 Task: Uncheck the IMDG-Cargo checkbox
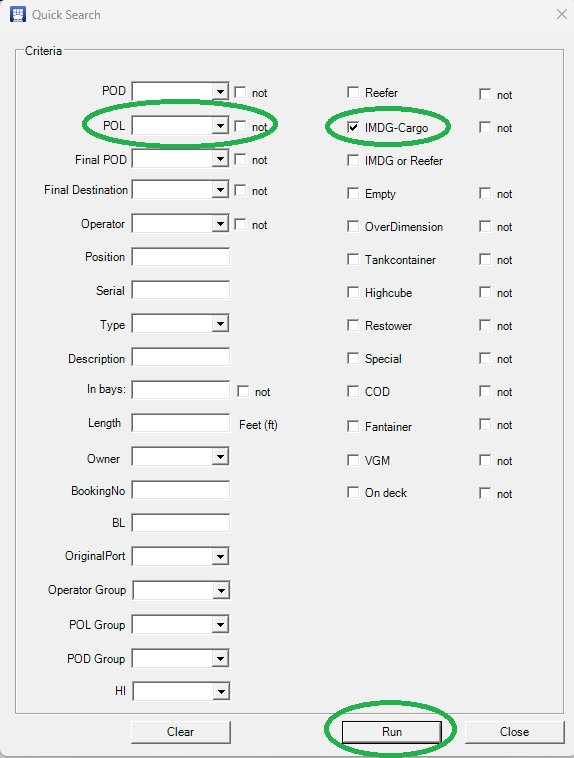click(353, 128)
